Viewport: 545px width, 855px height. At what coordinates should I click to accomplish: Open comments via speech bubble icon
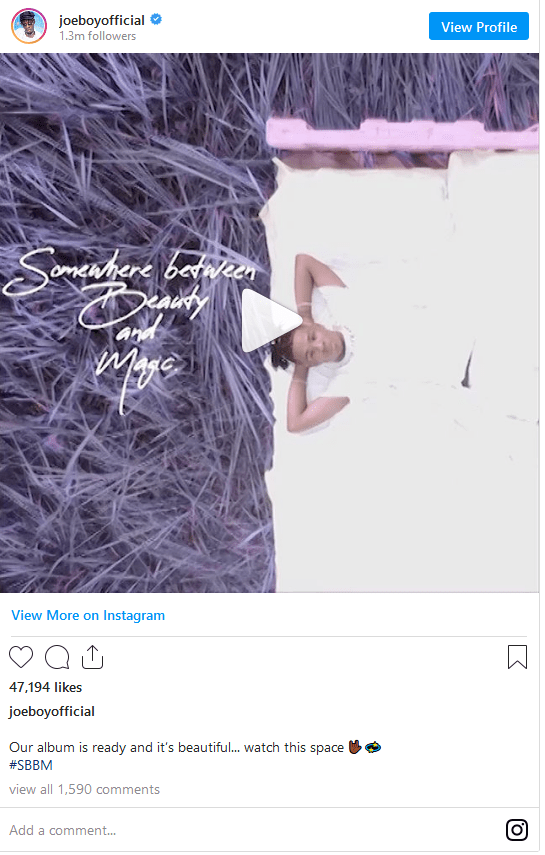[57, 657]
